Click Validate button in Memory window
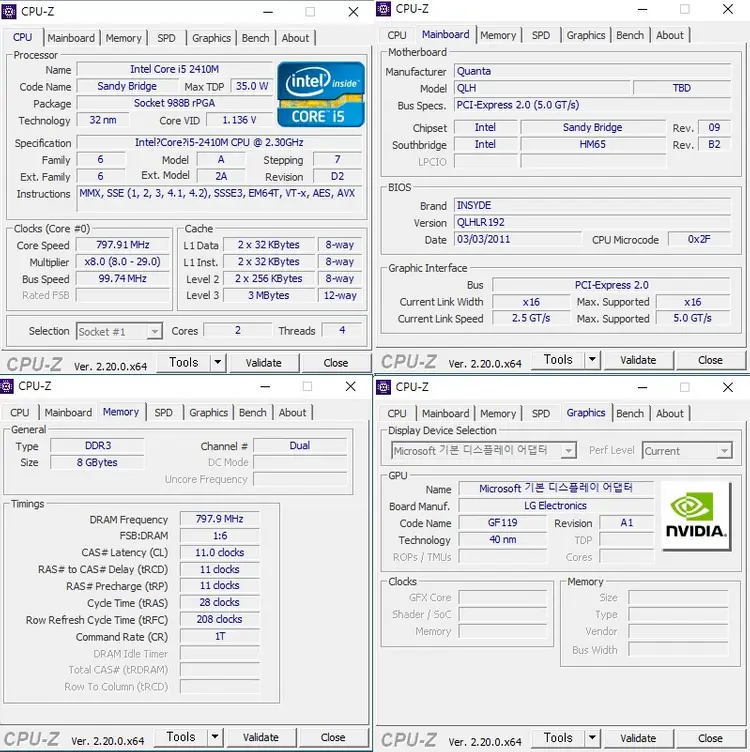The image size is (750, 752). [260, 737]
